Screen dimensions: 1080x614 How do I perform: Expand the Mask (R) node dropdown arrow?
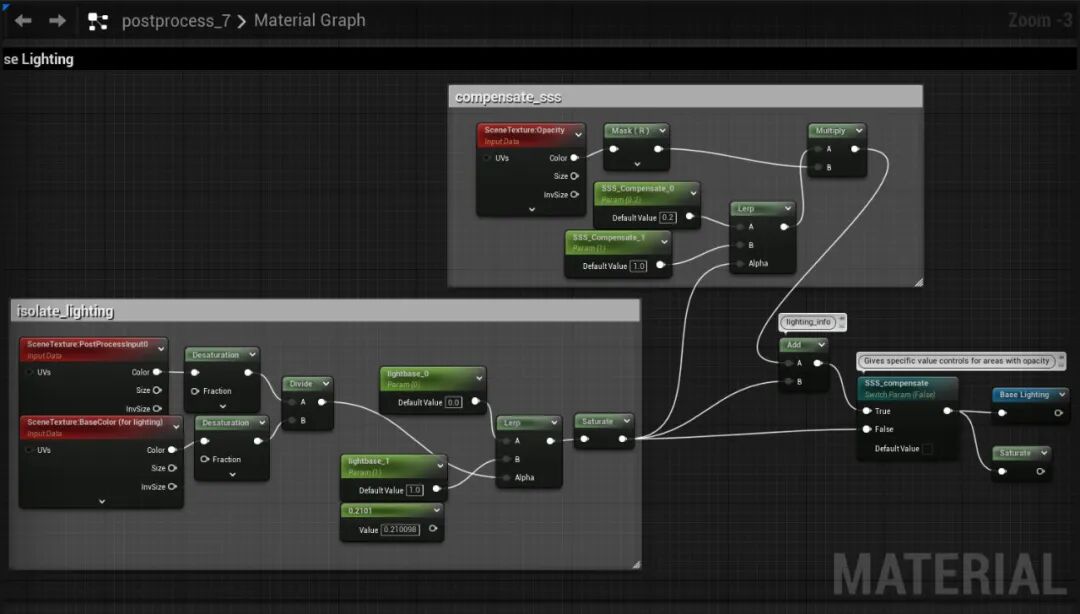point(663,130)
